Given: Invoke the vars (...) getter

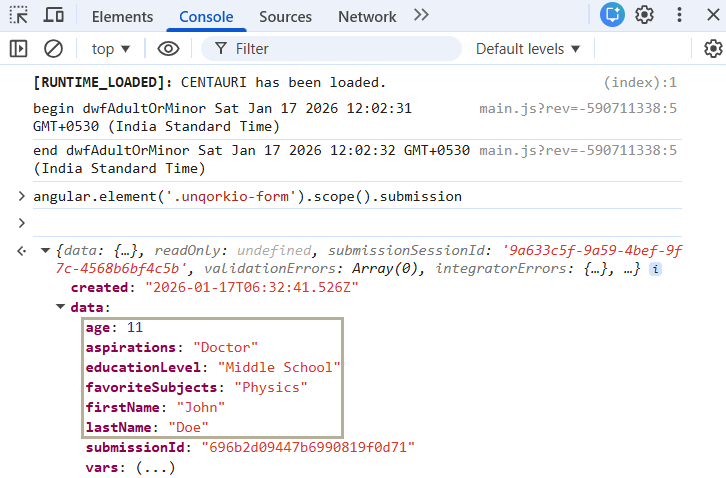Looking at the screenshot, I should click(x=156, y=467).
